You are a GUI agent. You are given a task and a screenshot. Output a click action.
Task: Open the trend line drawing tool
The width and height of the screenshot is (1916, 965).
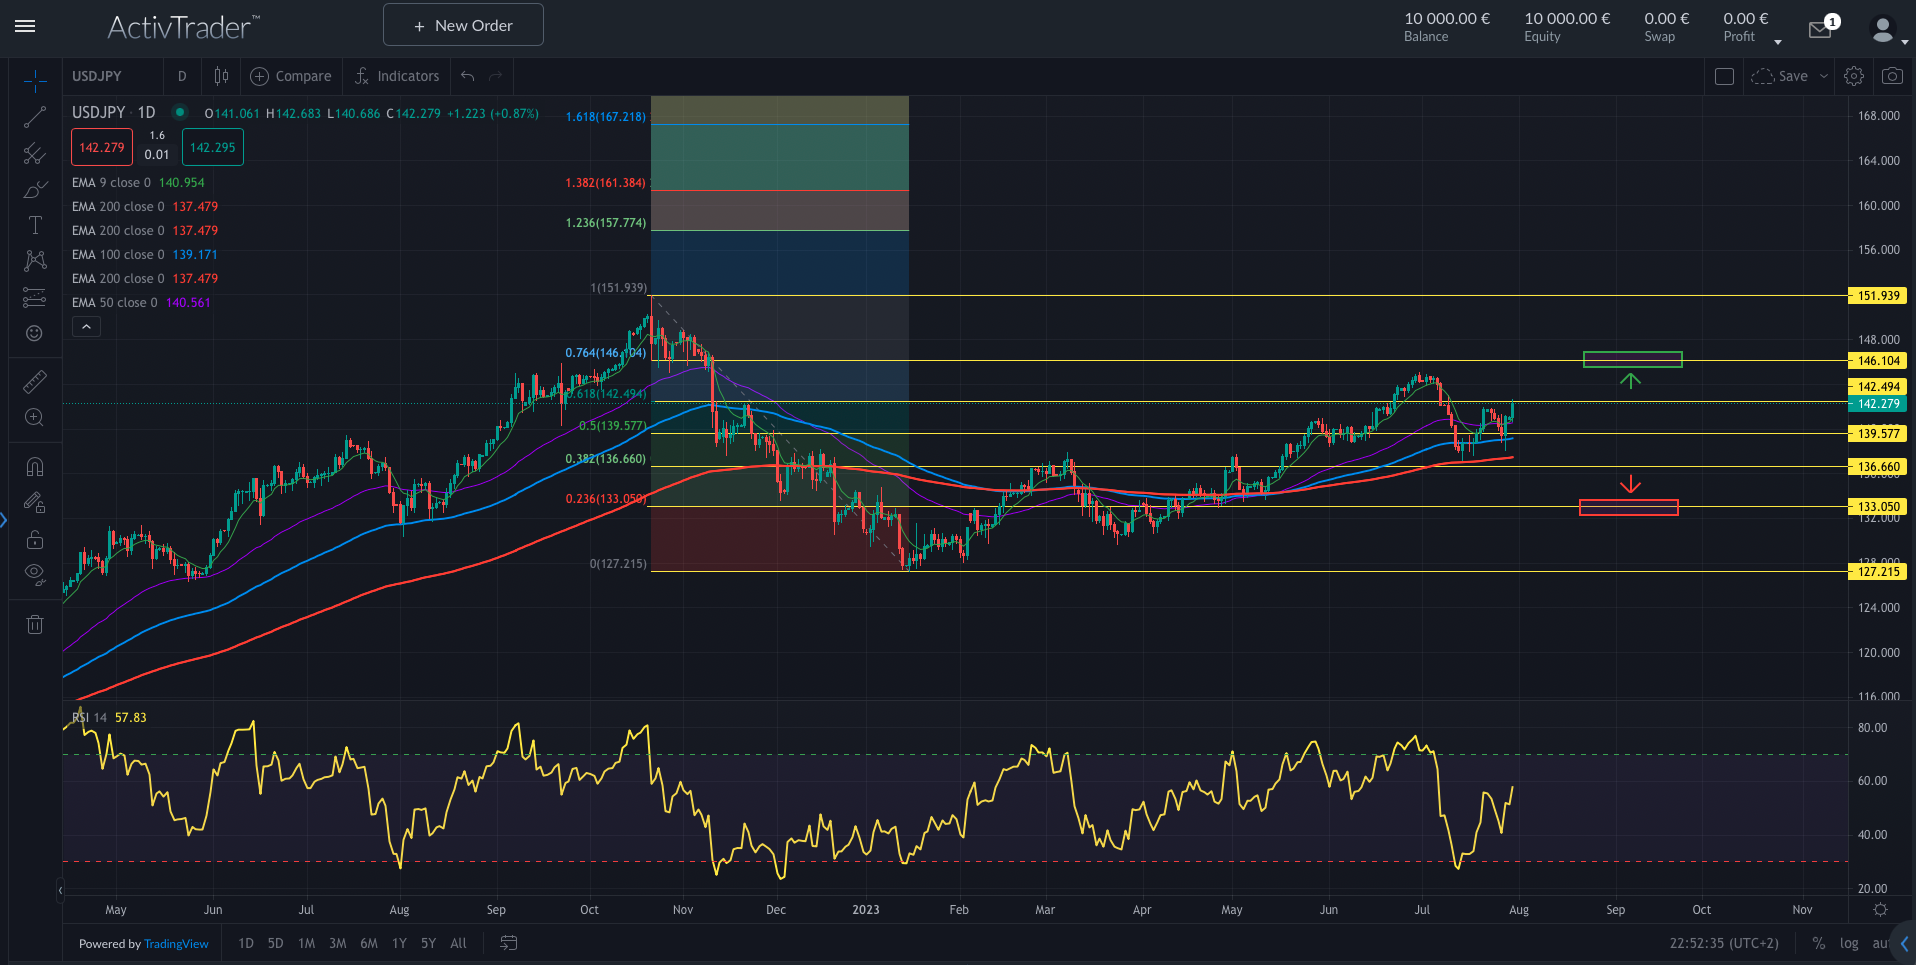[35, 116]
